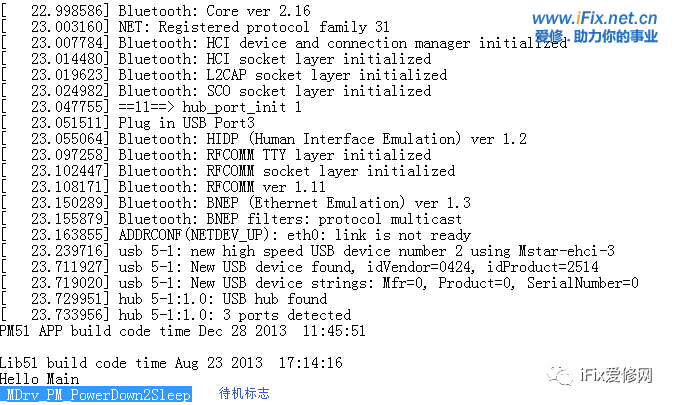Click the WeChat logo icon beside iFix爱修网
Viewport: 674px width, 405px height.
pos(562,377)
